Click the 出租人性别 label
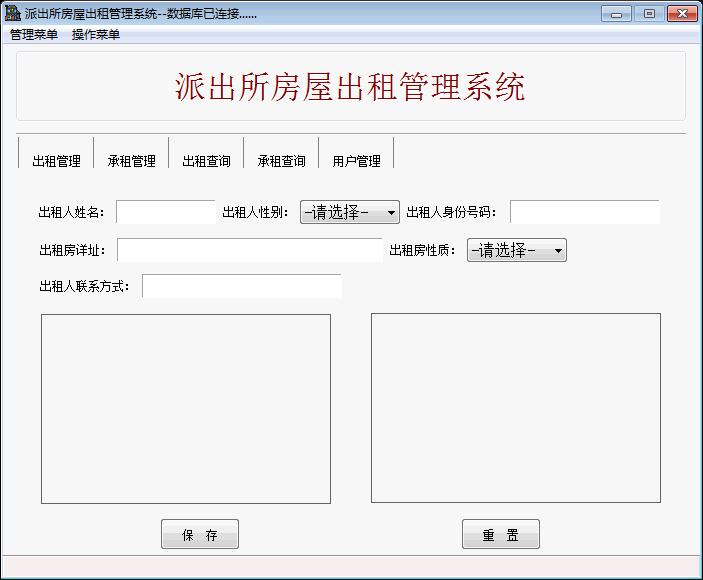The height and width of the screenshot is (580, 703). point(256,212)
